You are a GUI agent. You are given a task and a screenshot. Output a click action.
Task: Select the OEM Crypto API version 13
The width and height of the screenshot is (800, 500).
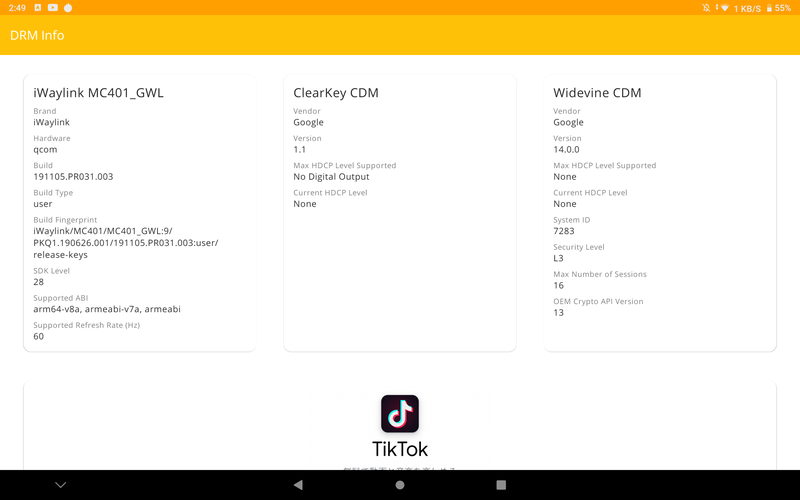tap(559, 312)
